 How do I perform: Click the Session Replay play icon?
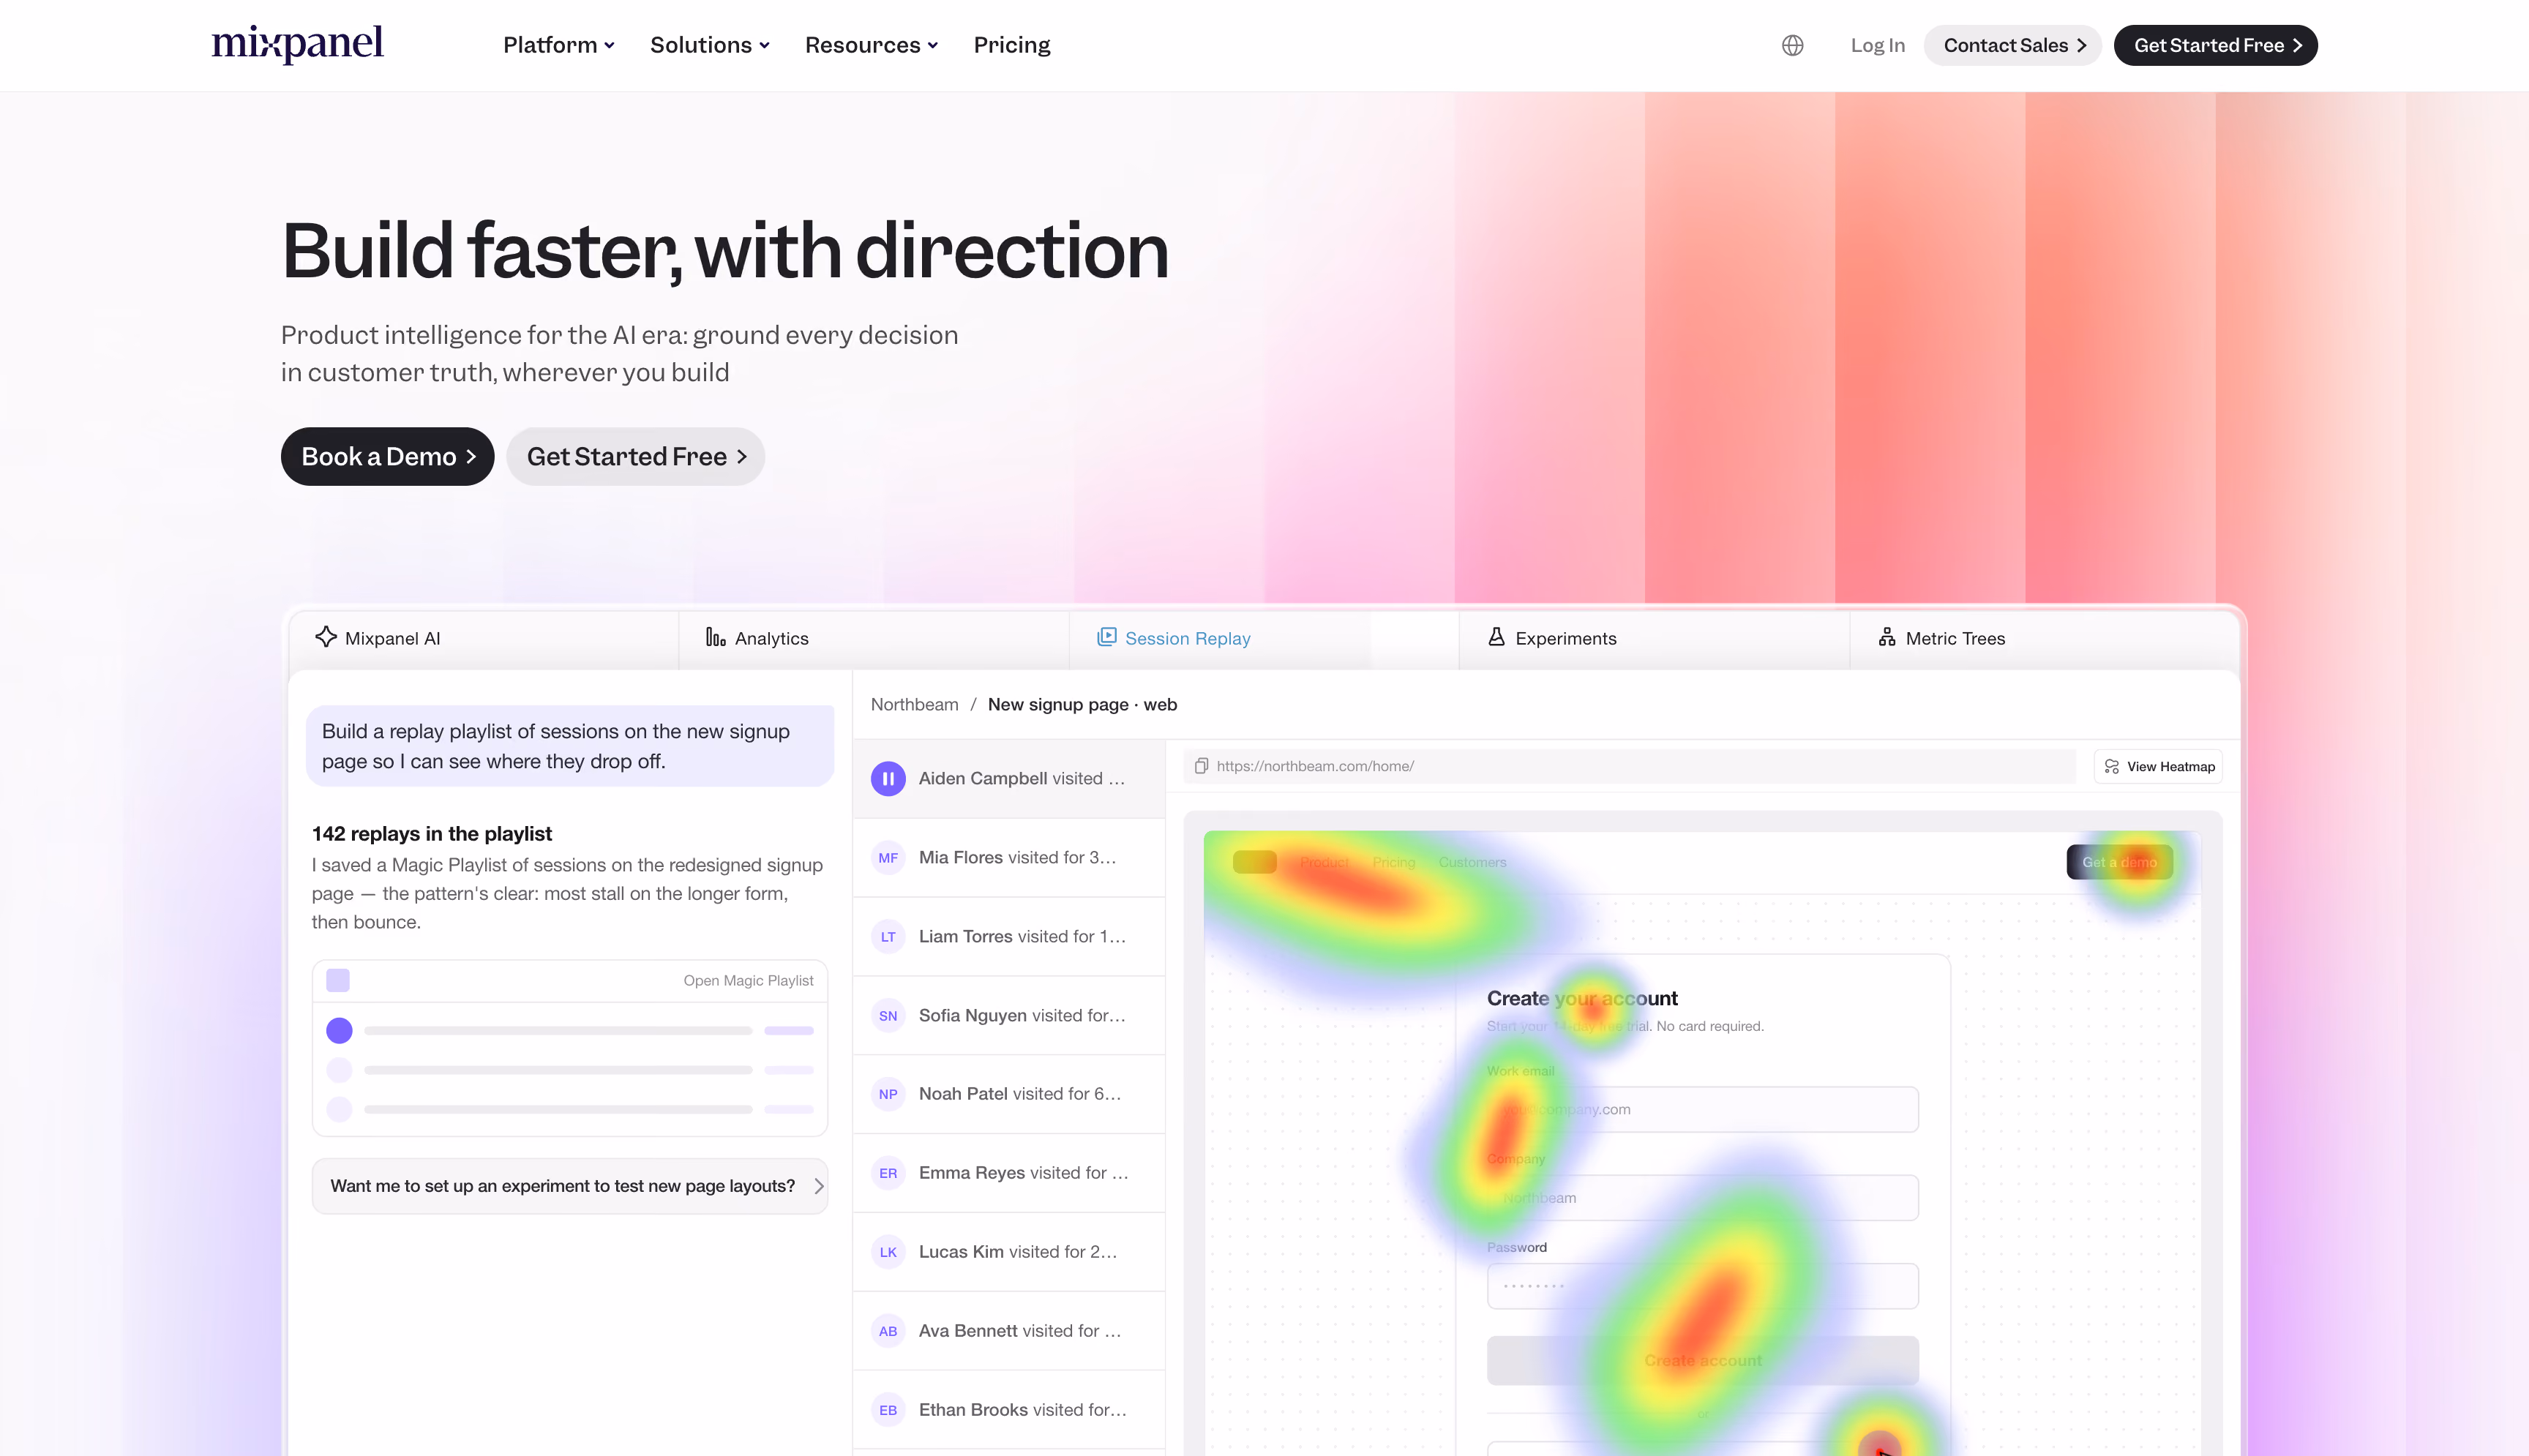click(x=1106, y=637)
